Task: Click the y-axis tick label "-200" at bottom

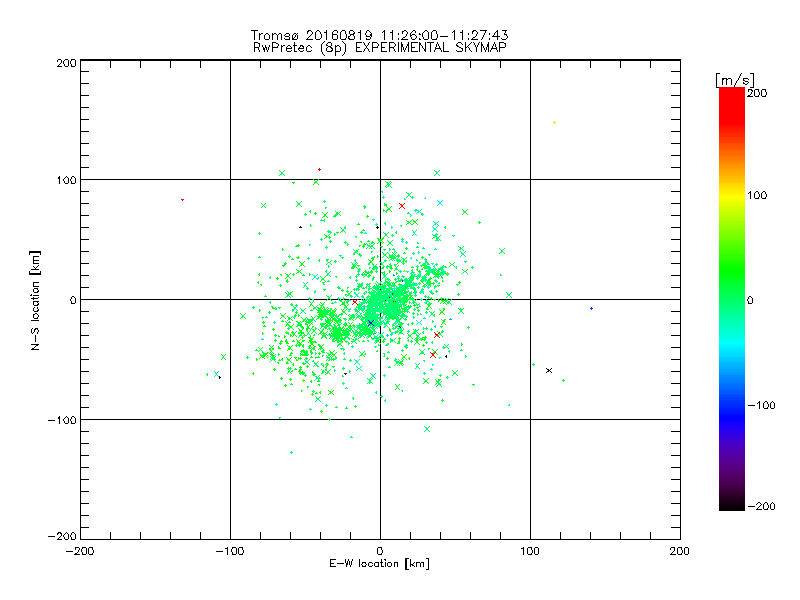Action: click(x=62, y=536)
